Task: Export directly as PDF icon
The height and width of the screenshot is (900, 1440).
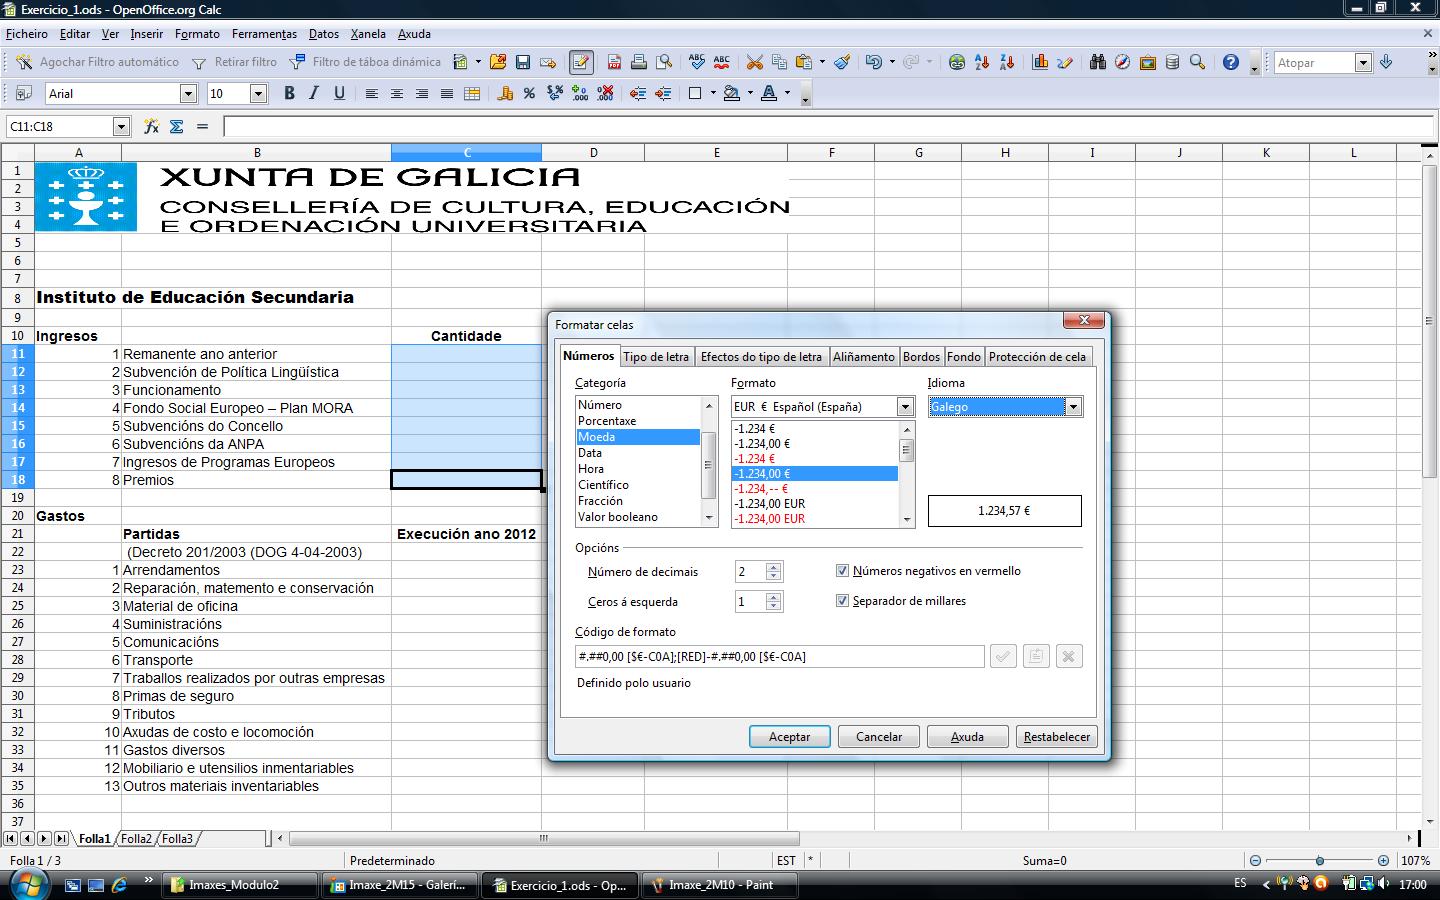Action: click(x=614, y=62)
